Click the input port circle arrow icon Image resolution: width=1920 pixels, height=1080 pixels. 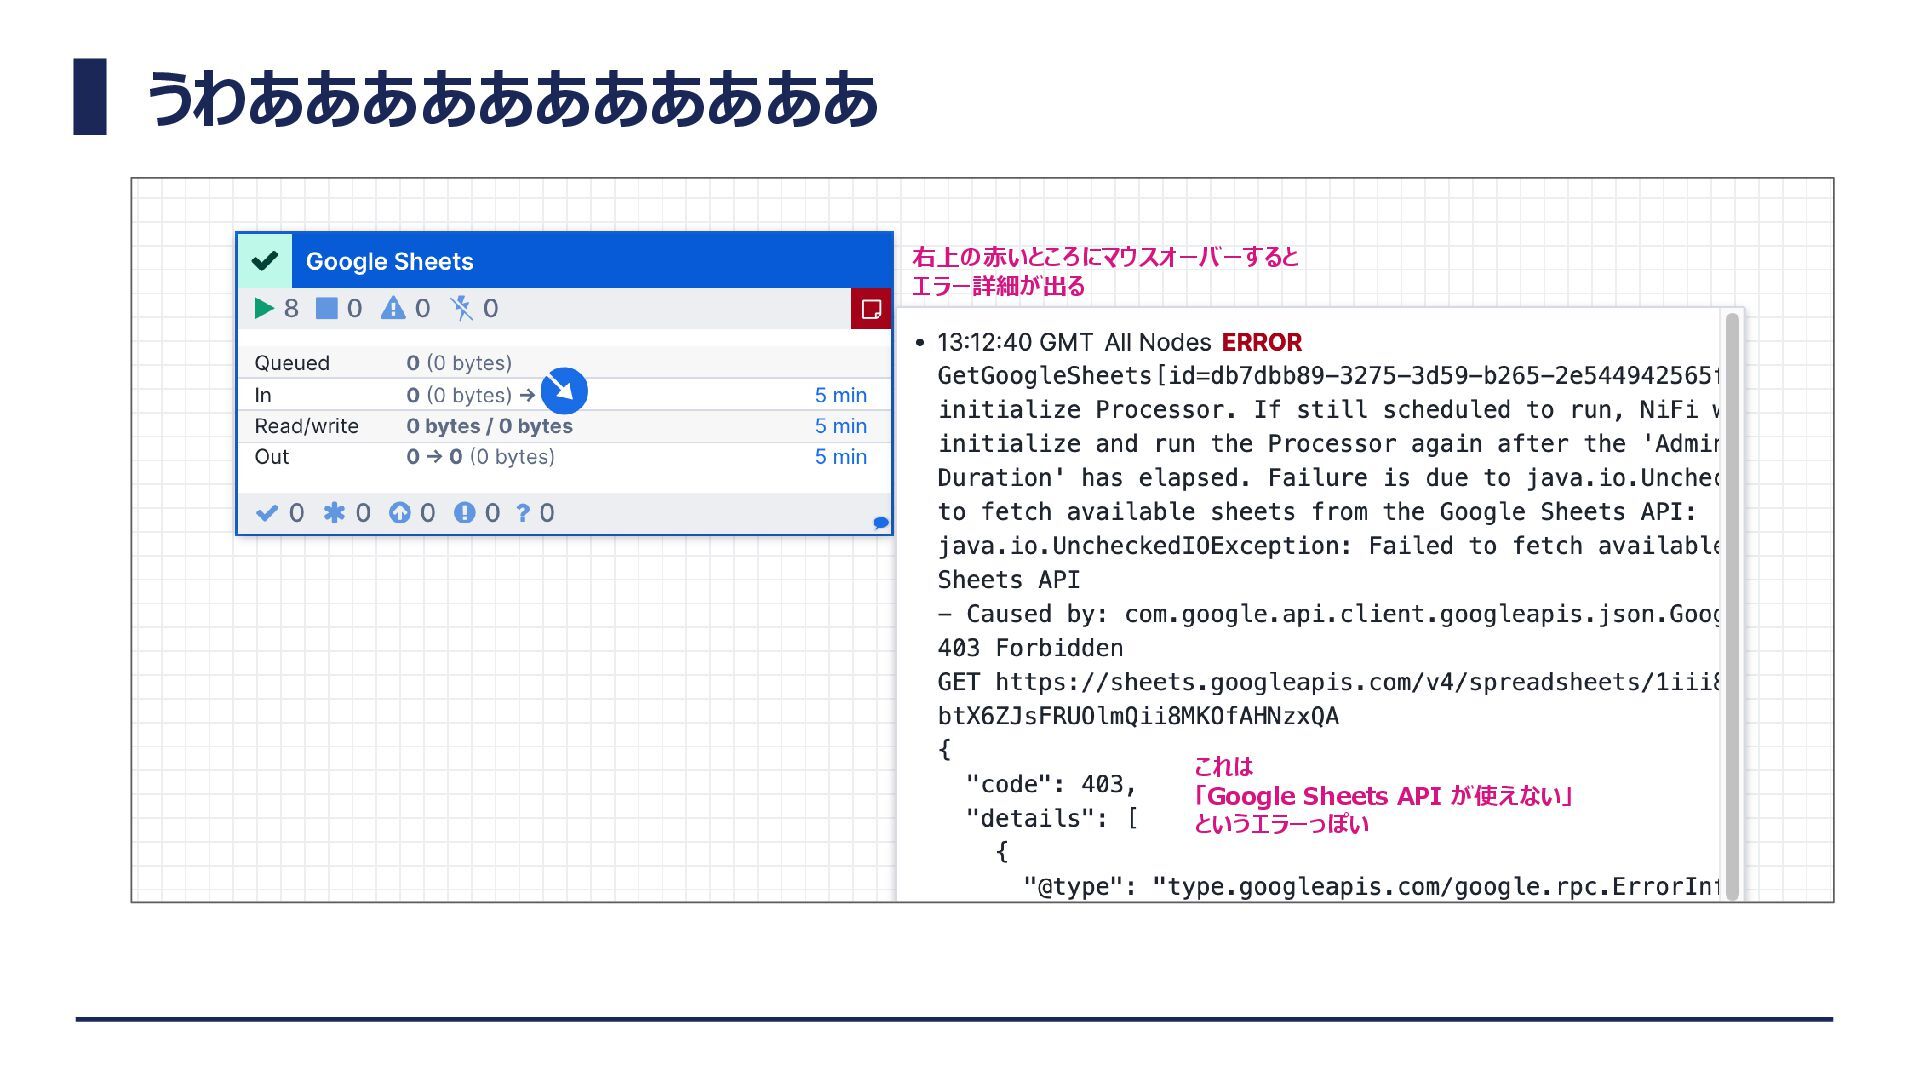pos(564,391)
